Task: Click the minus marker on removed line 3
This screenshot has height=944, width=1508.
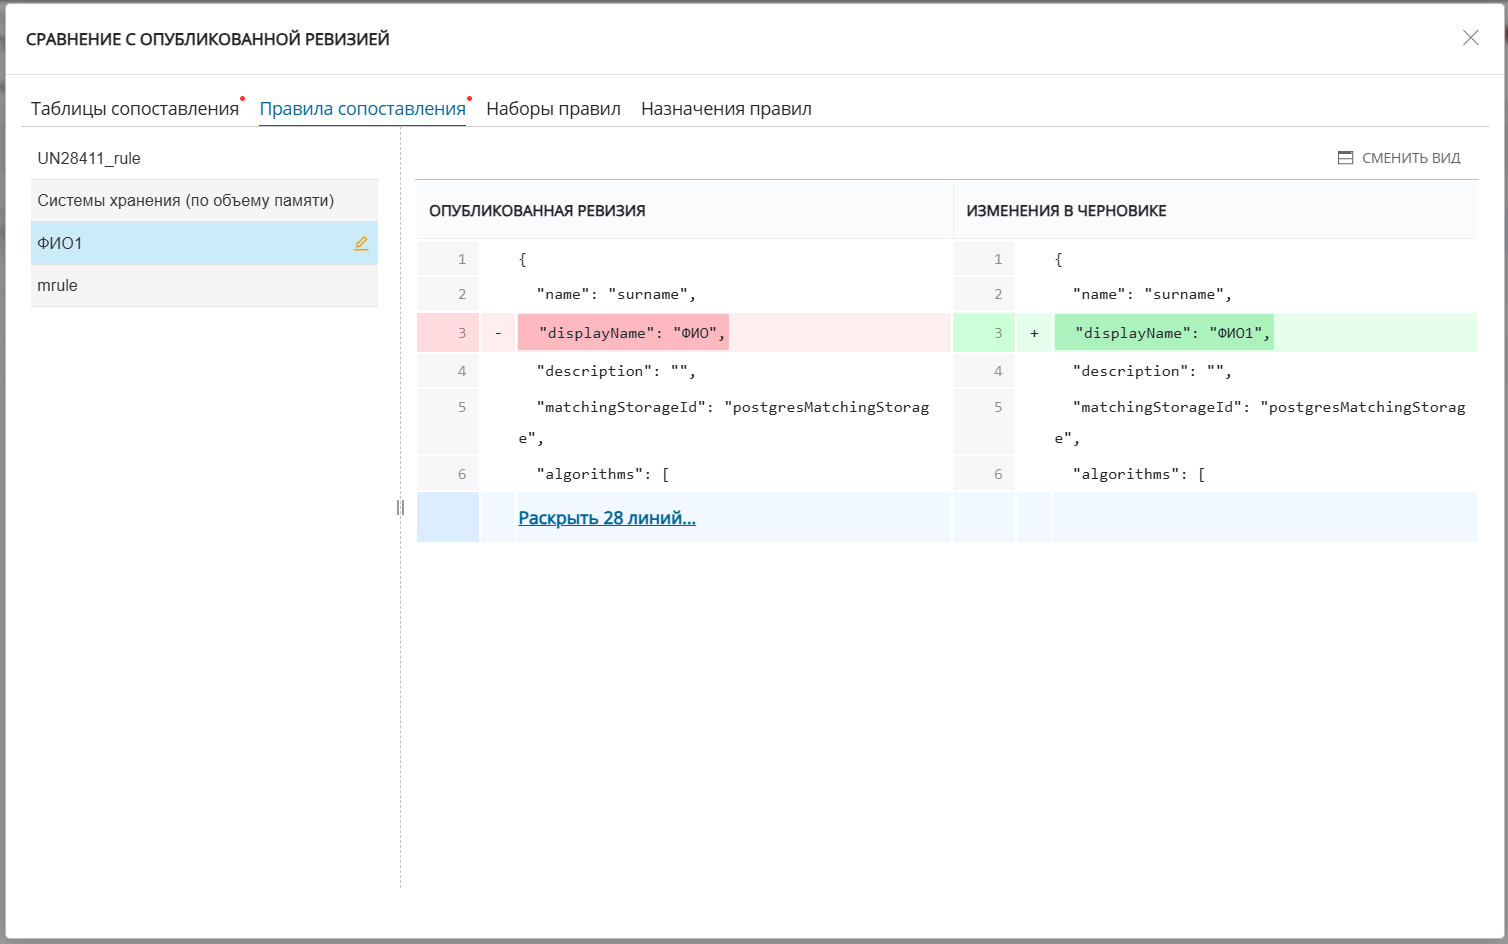Action: [x=498, y=333]
